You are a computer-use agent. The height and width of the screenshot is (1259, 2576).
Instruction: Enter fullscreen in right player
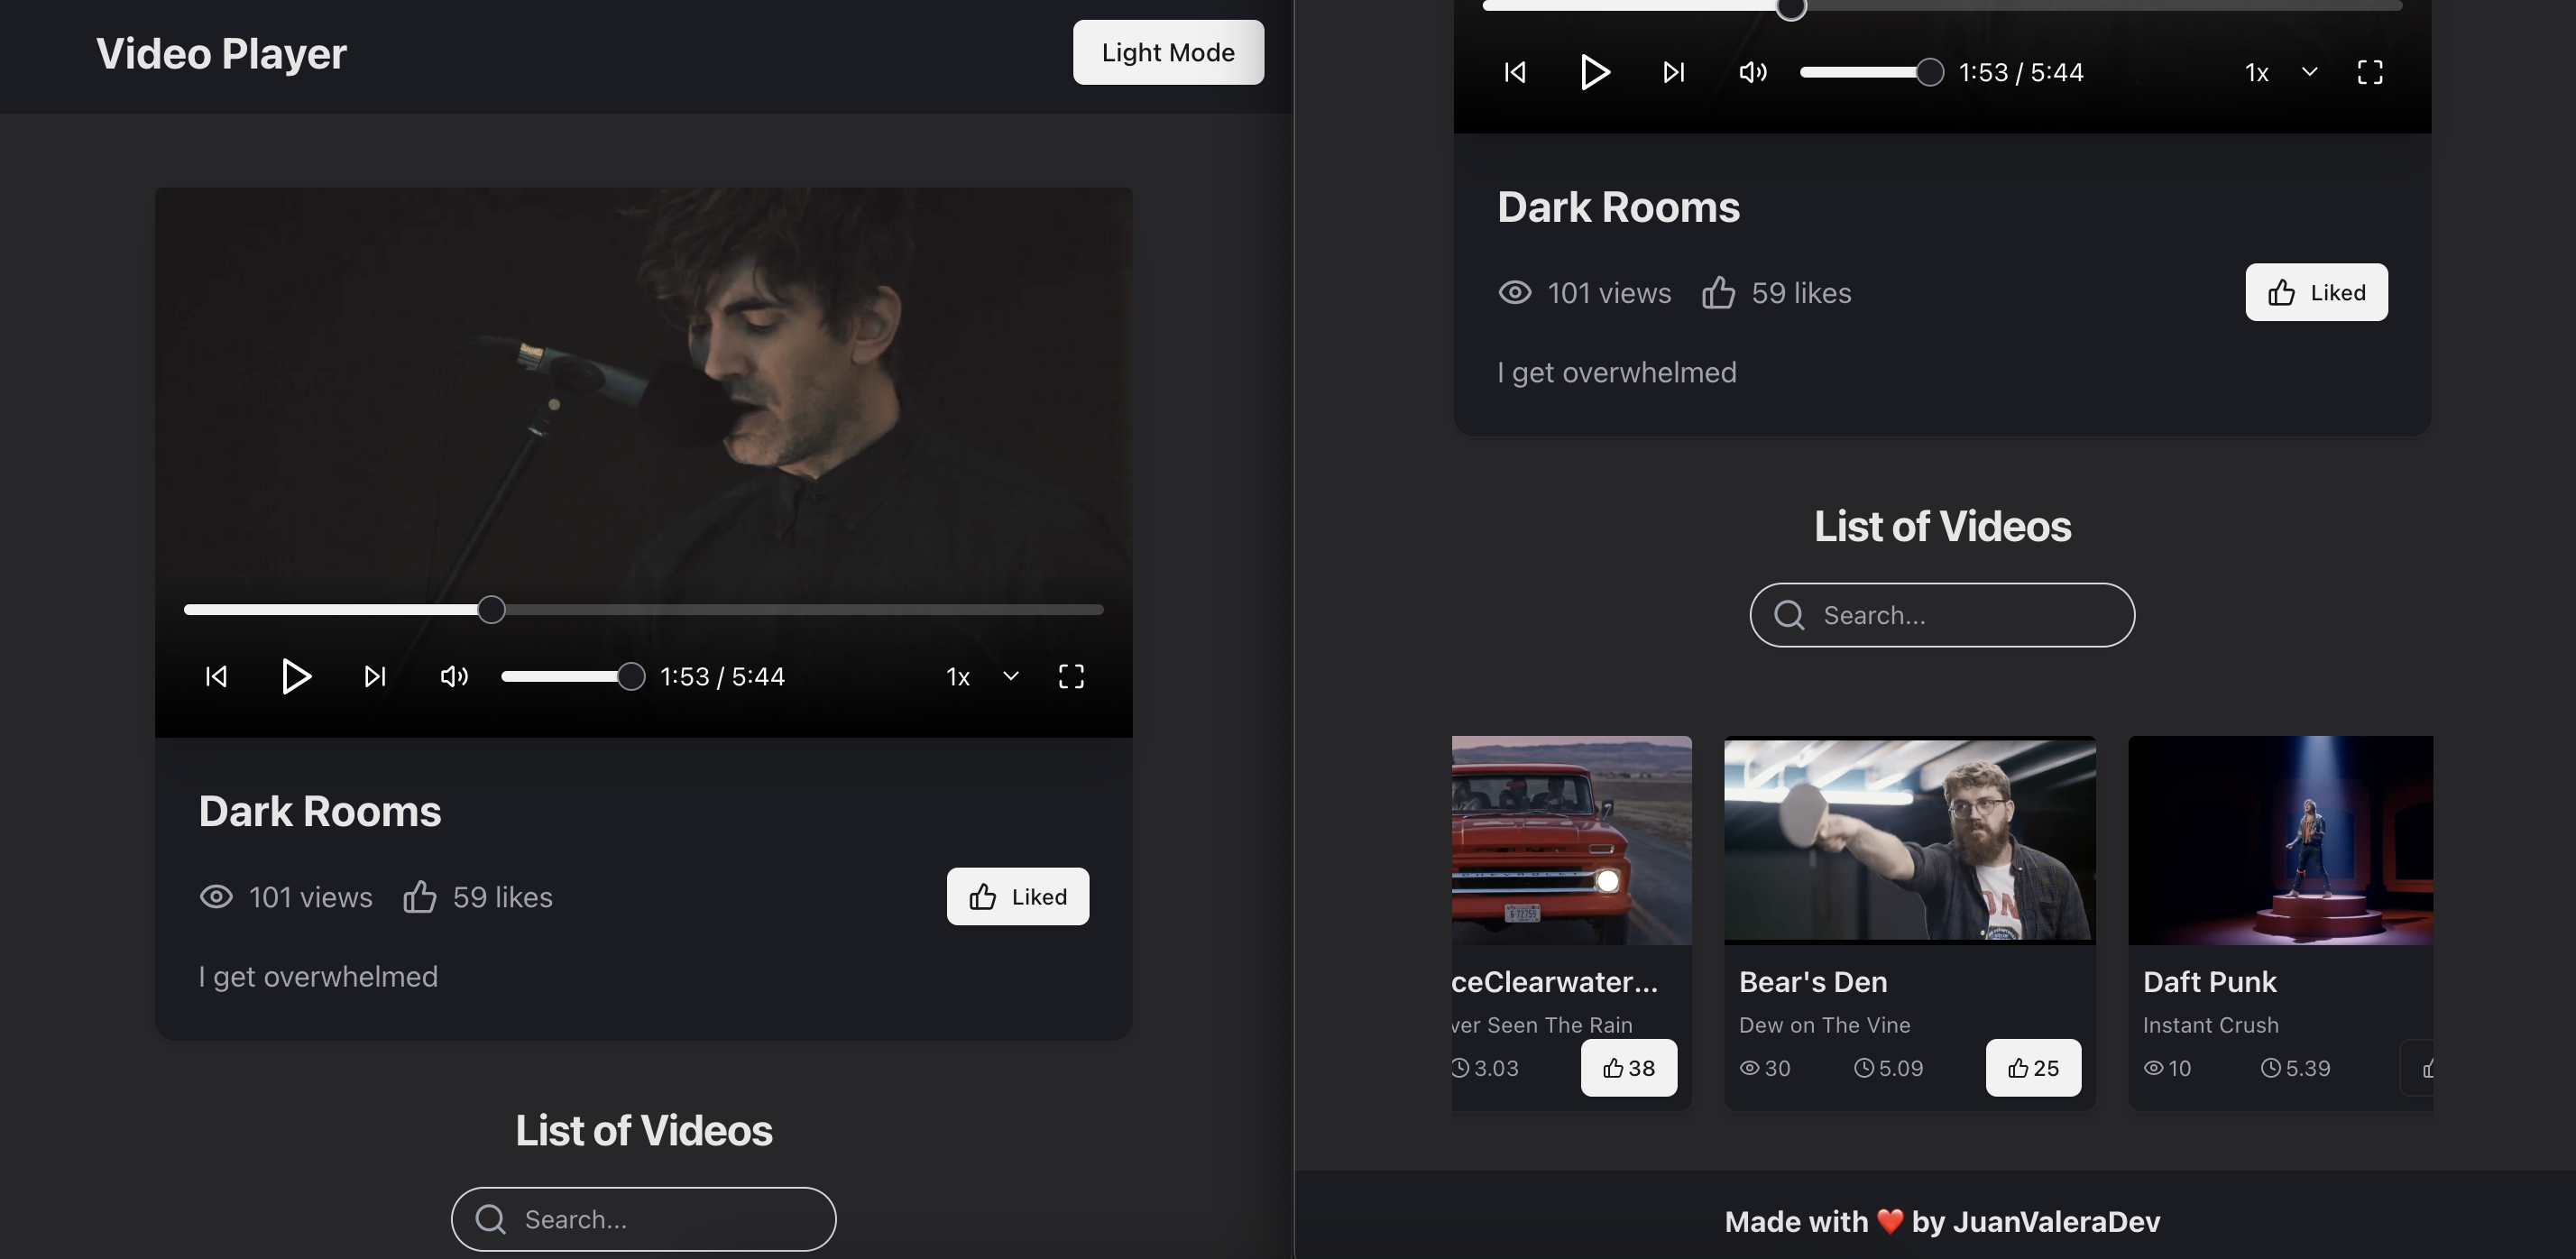(x=2370, y=72)
